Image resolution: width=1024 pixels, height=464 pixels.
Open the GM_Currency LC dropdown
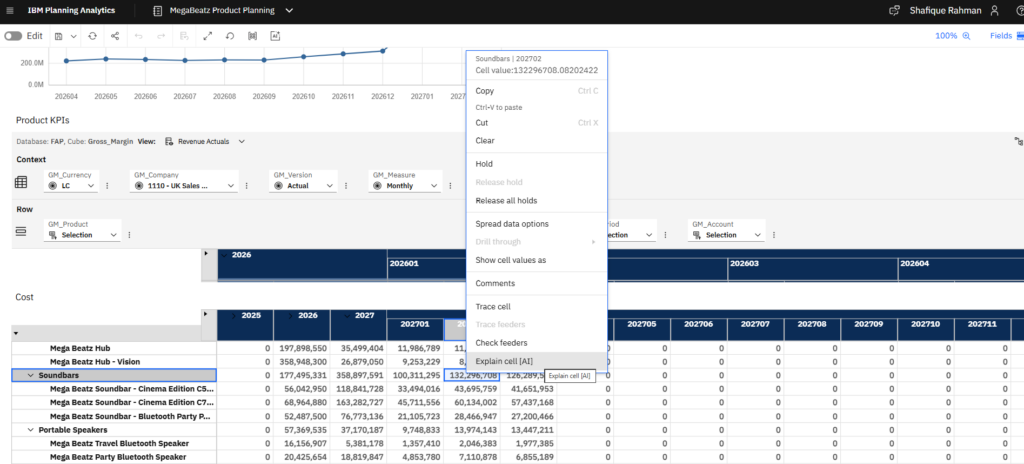[91, 185]
